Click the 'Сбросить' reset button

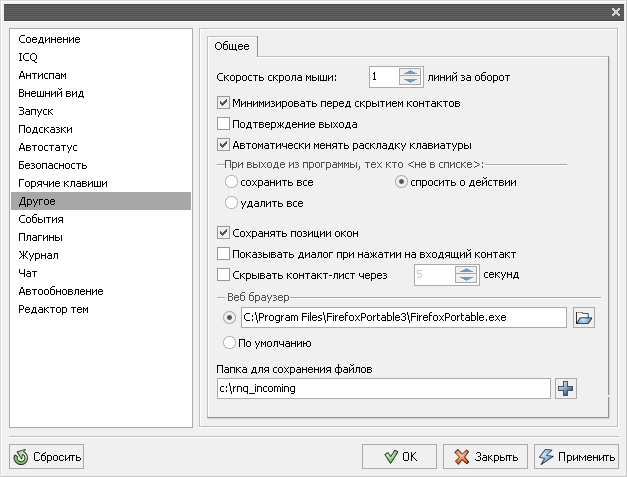tap(46, 456)
